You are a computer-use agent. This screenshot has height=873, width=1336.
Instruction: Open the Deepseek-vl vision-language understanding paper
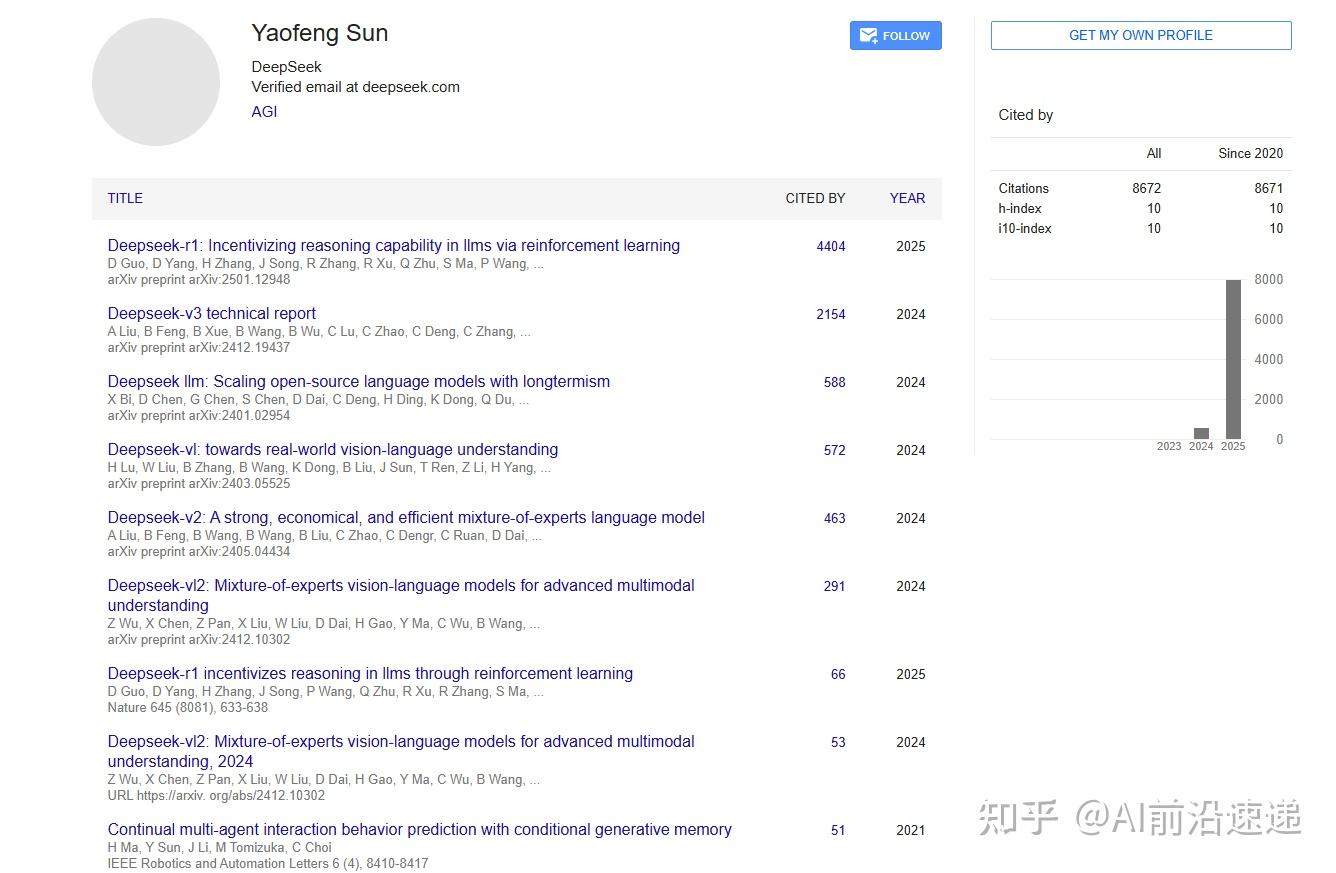tap(332, 449)
